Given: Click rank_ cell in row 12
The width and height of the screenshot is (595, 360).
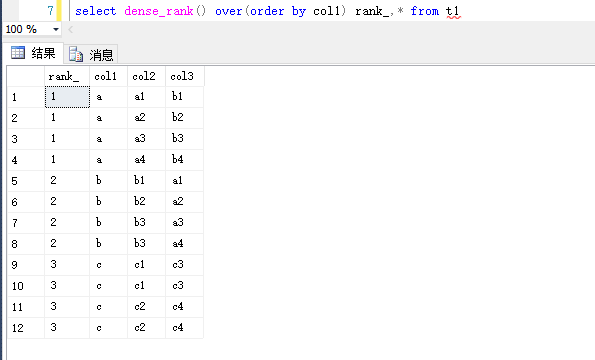Looking at the screenshot, I should [x=67, y=328].
